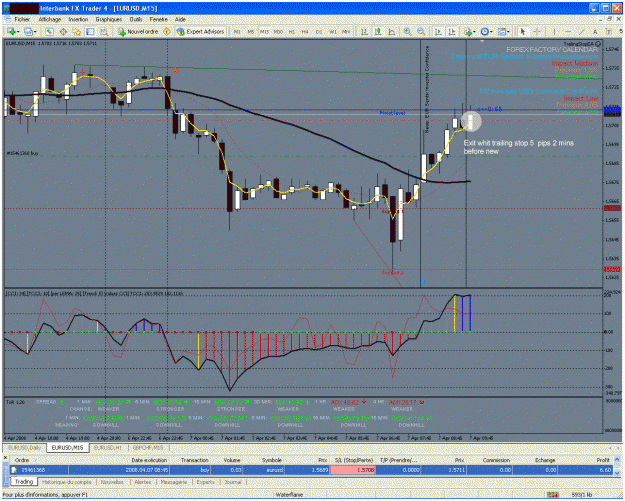Select the line chart type icon
Image resolution: width=625 pixels, height=501 pixels.
(392, 31)
